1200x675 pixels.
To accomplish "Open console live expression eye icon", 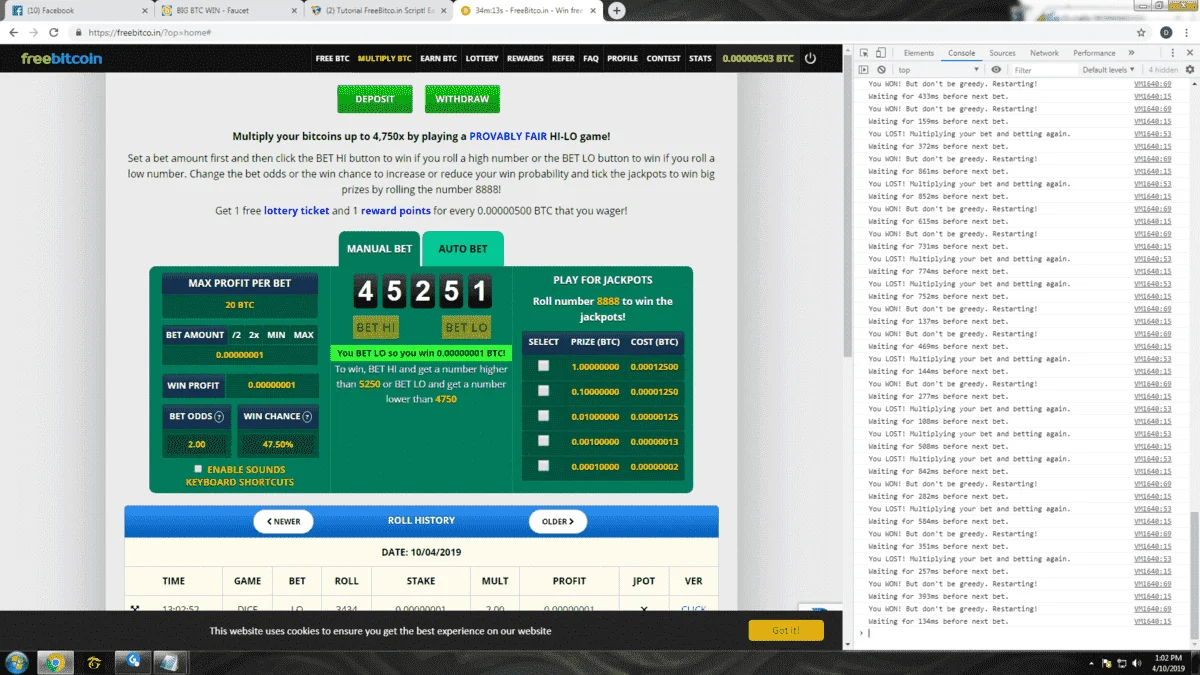I will pyautogui.click(x=996, y=70).
